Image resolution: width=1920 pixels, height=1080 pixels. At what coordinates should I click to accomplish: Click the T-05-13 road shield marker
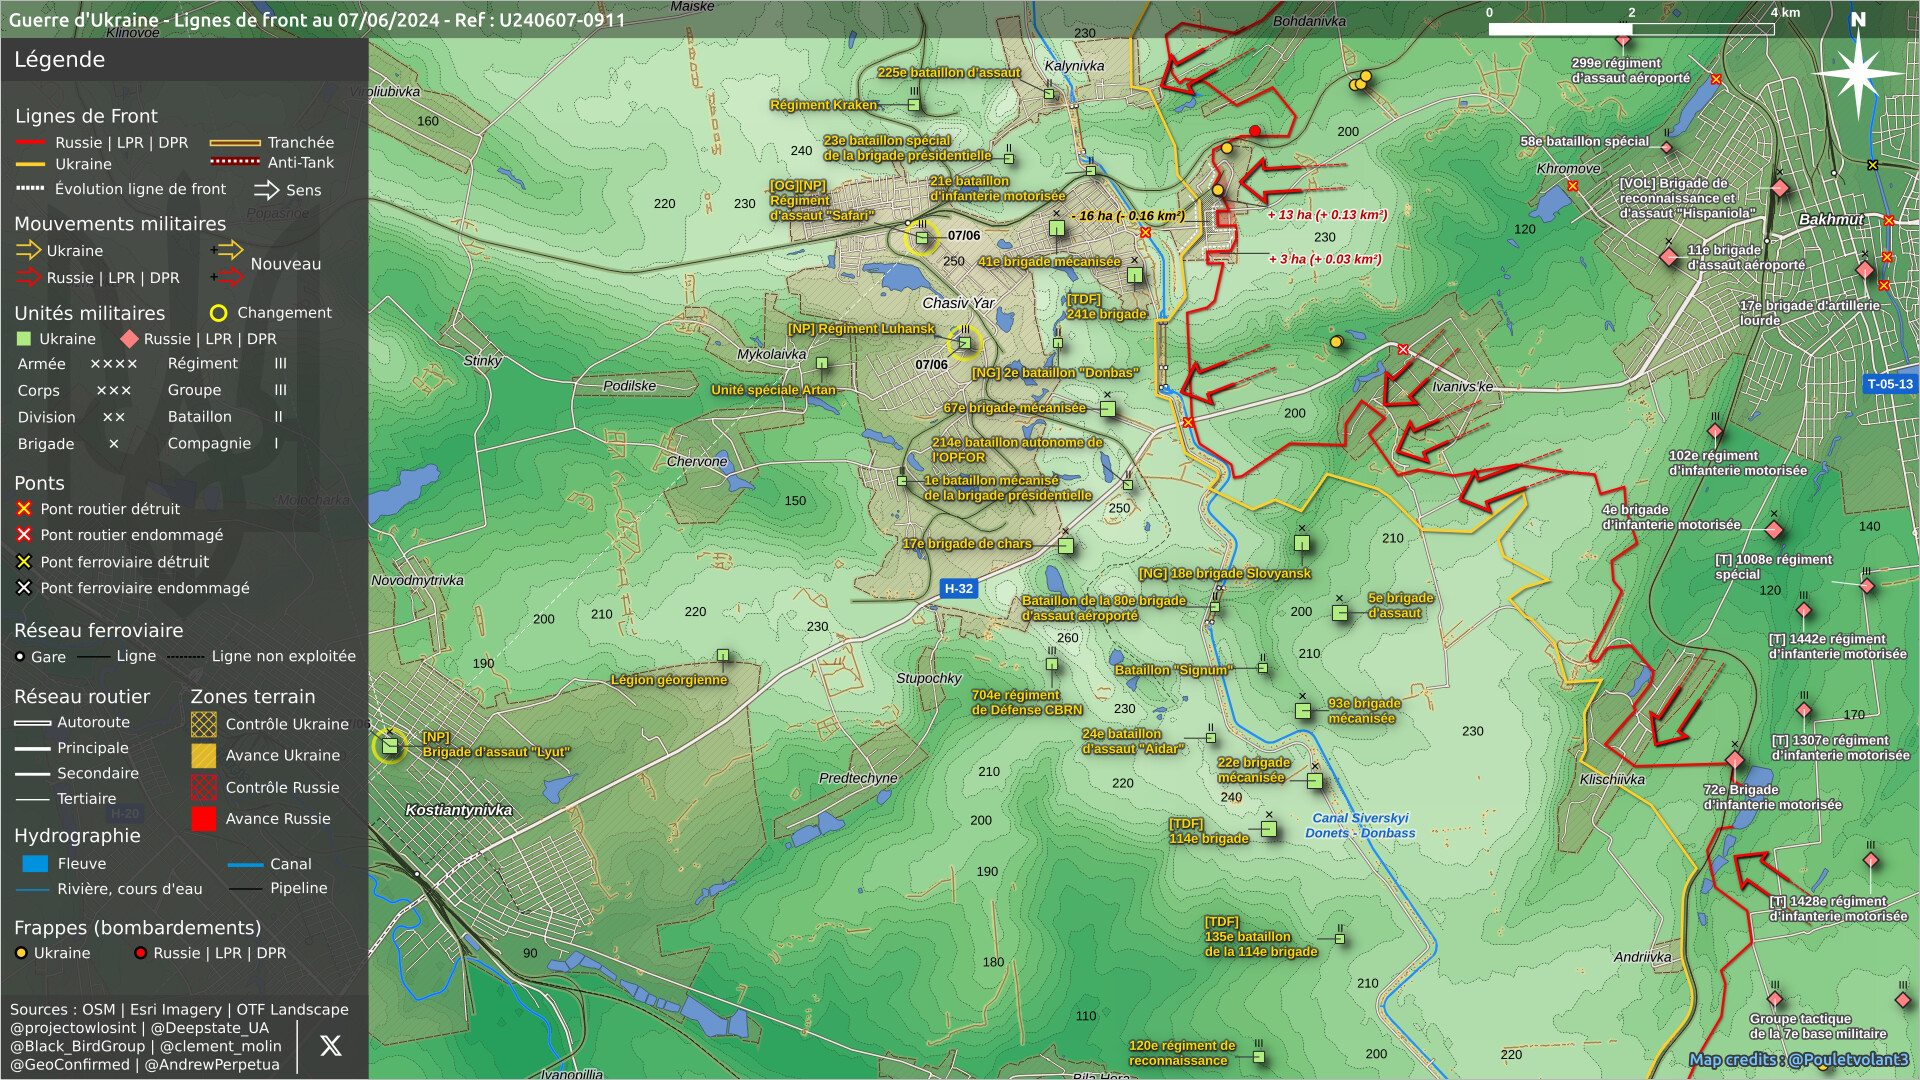tap(1889, 384)
